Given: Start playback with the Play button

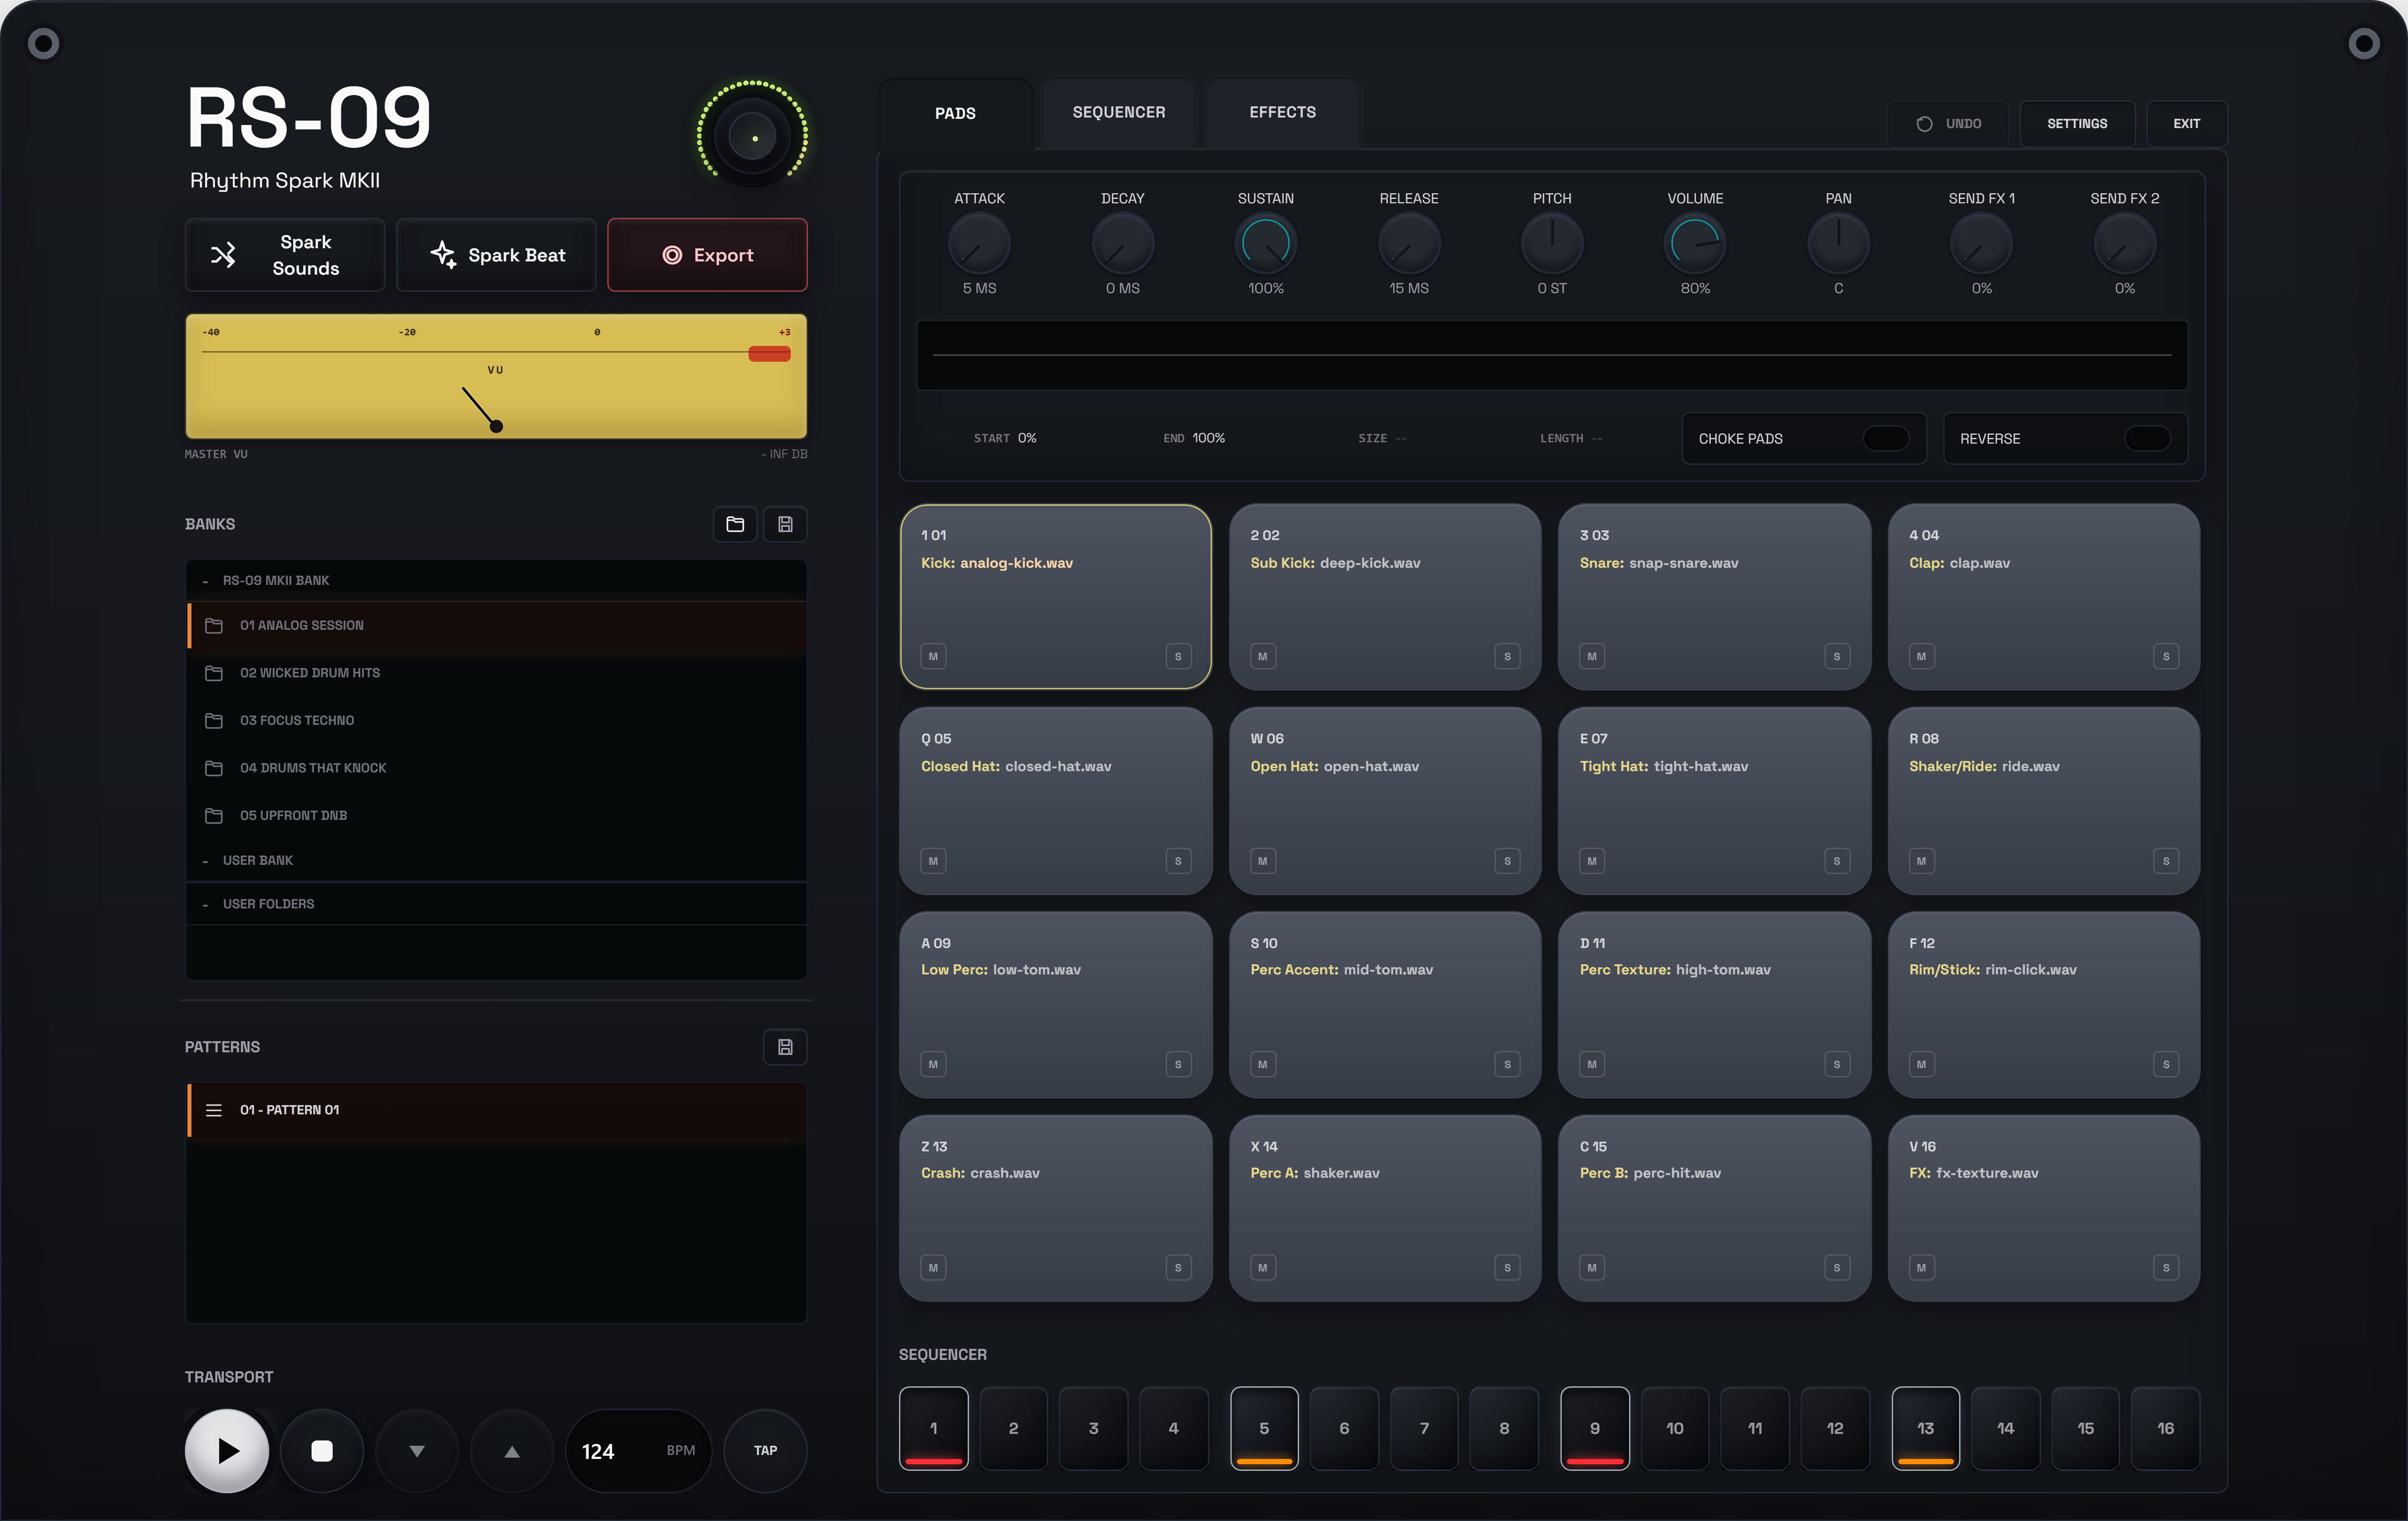Looking at the screenshot, I should tap(227, 1450).
